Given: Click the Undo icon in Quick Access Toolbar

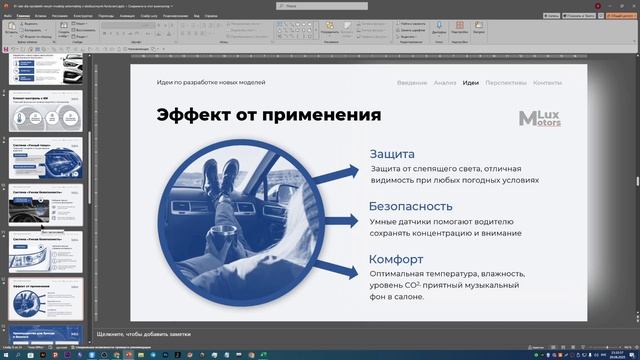Looking at the screenshot, I should pos(13,49).
